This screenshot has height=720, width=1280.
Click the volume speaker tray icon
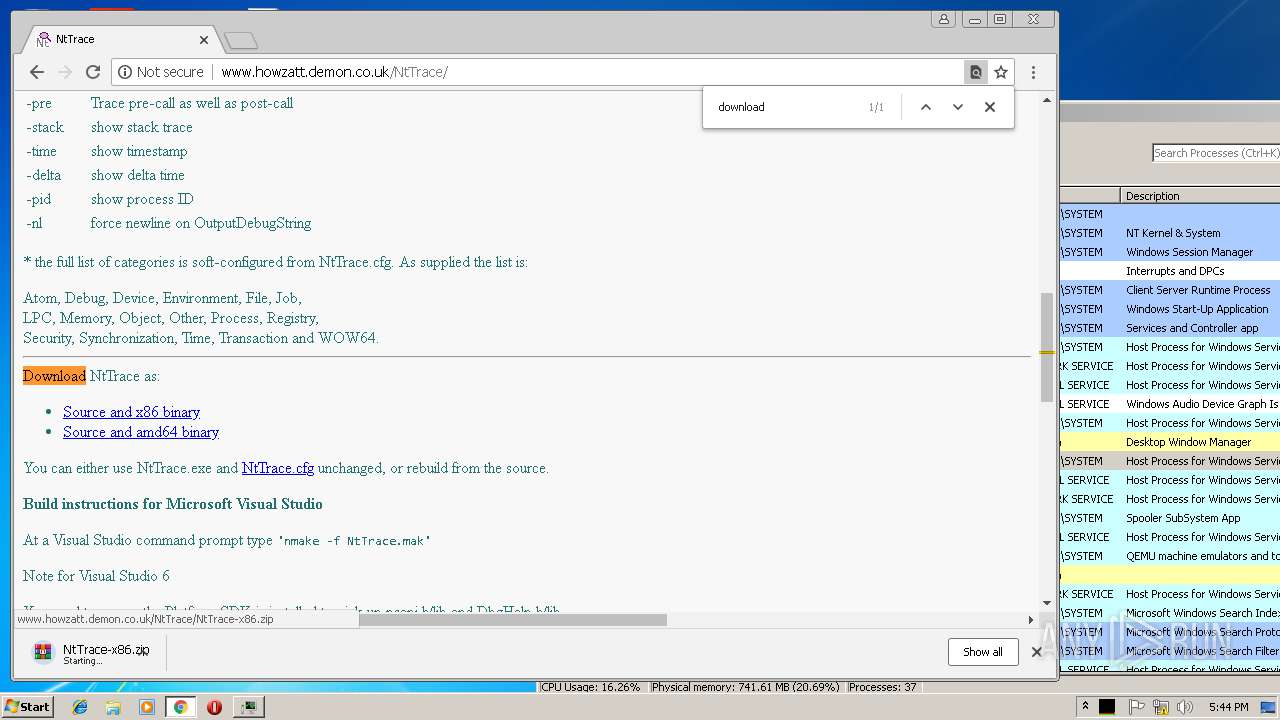pos(1184,707)
